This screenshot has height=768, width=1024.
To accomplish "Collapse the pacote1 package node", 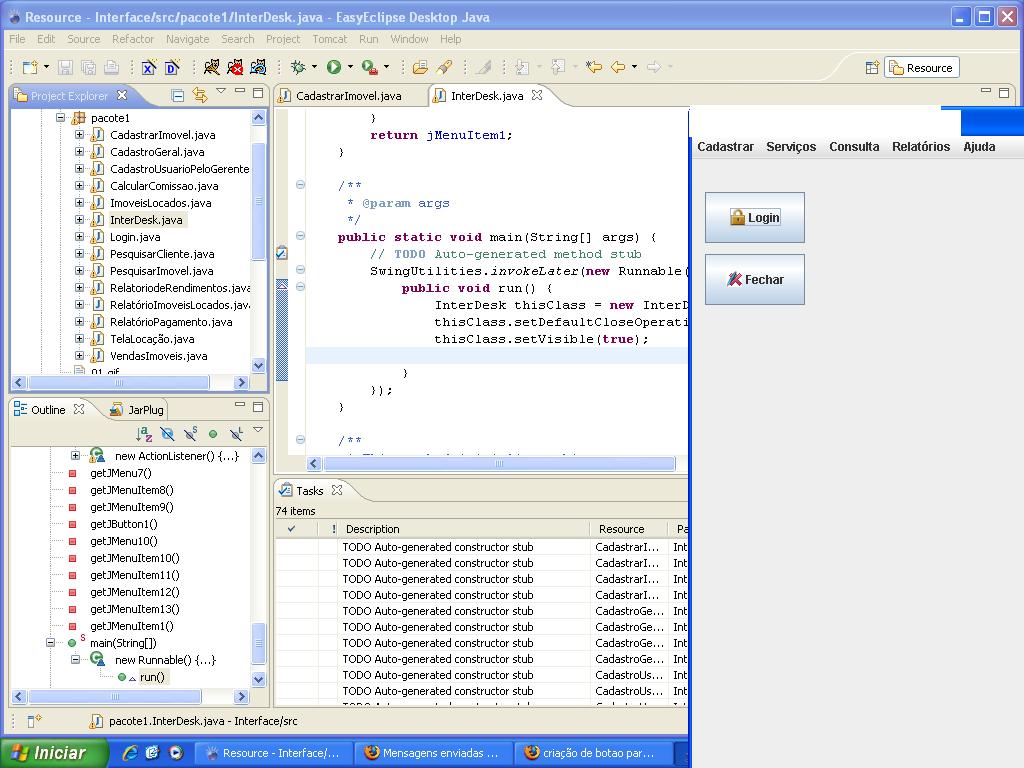I will [60, 118].
